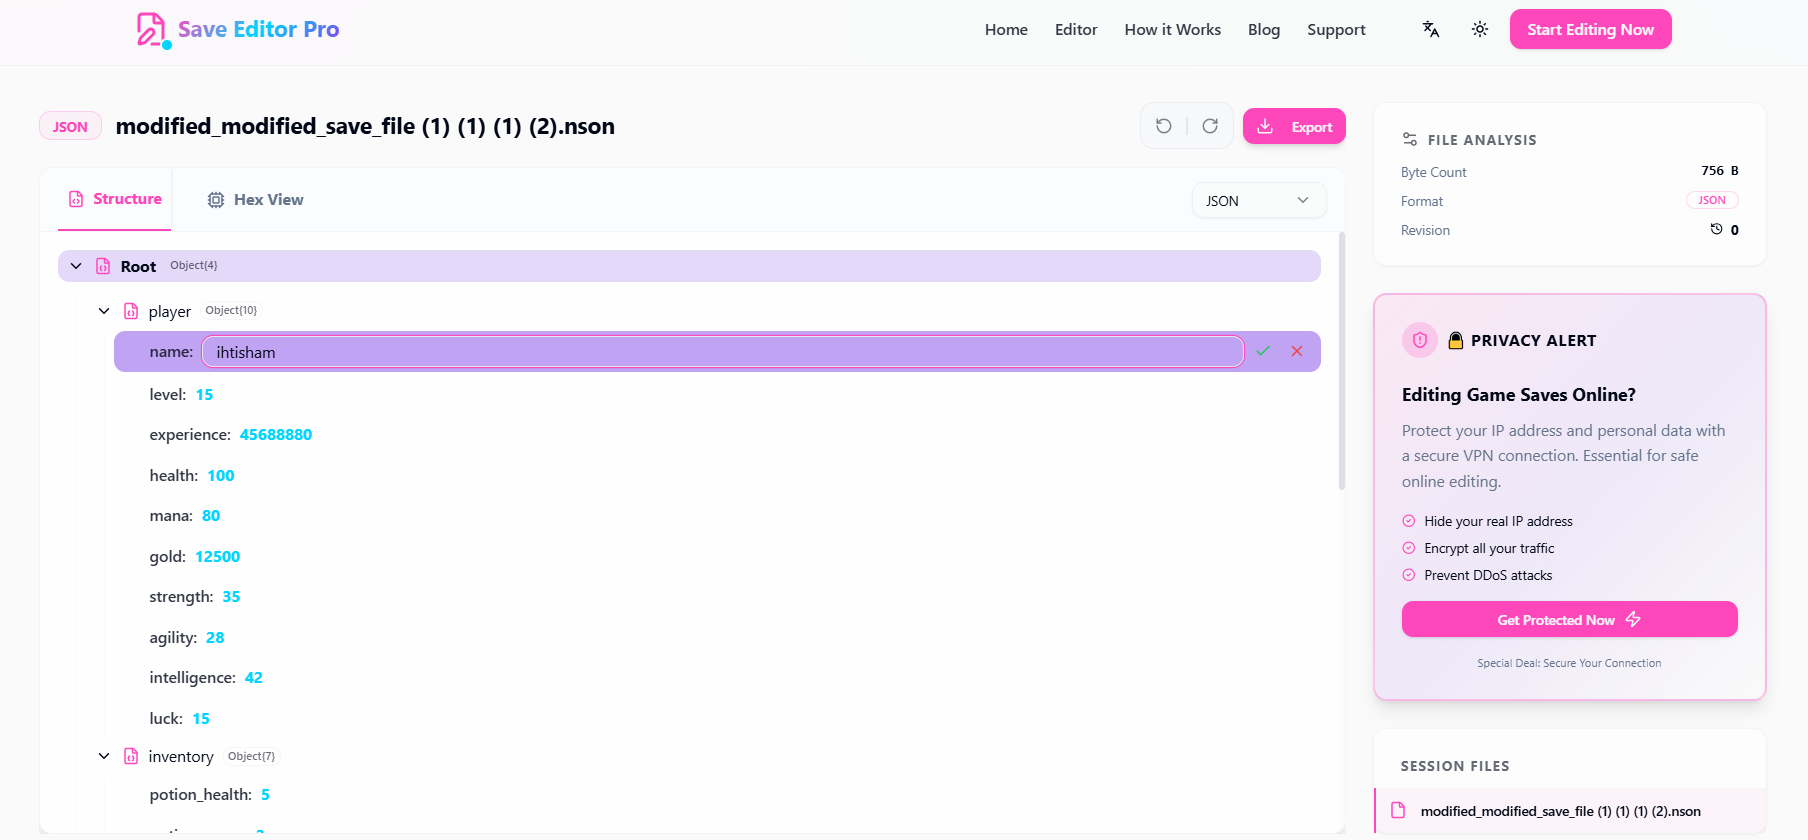Screen dimensions: 1808x840
Task: Click the intelligence value 42
Action: [x=254, y=677]
